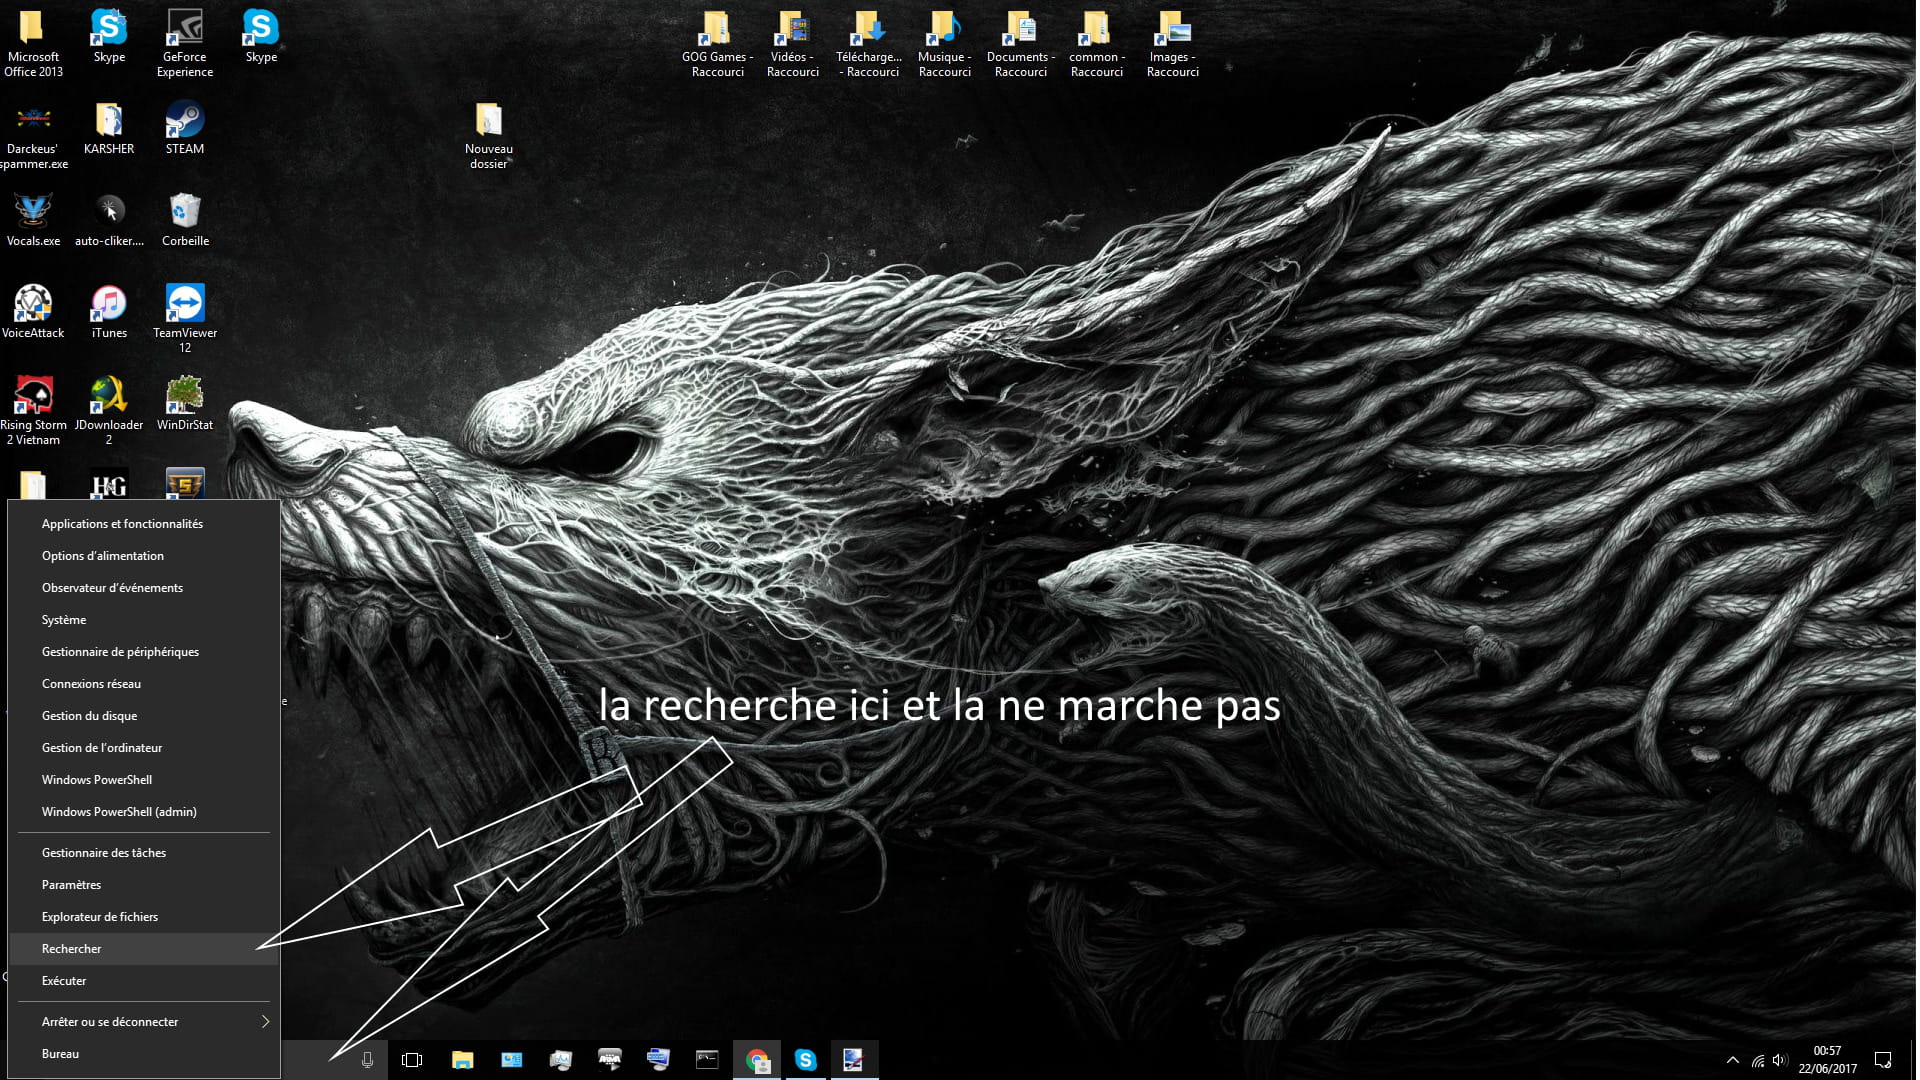This screenshot has height=1080, width=1920.
Task: Open the network tray icon
Action: tap(1757, 1061)
